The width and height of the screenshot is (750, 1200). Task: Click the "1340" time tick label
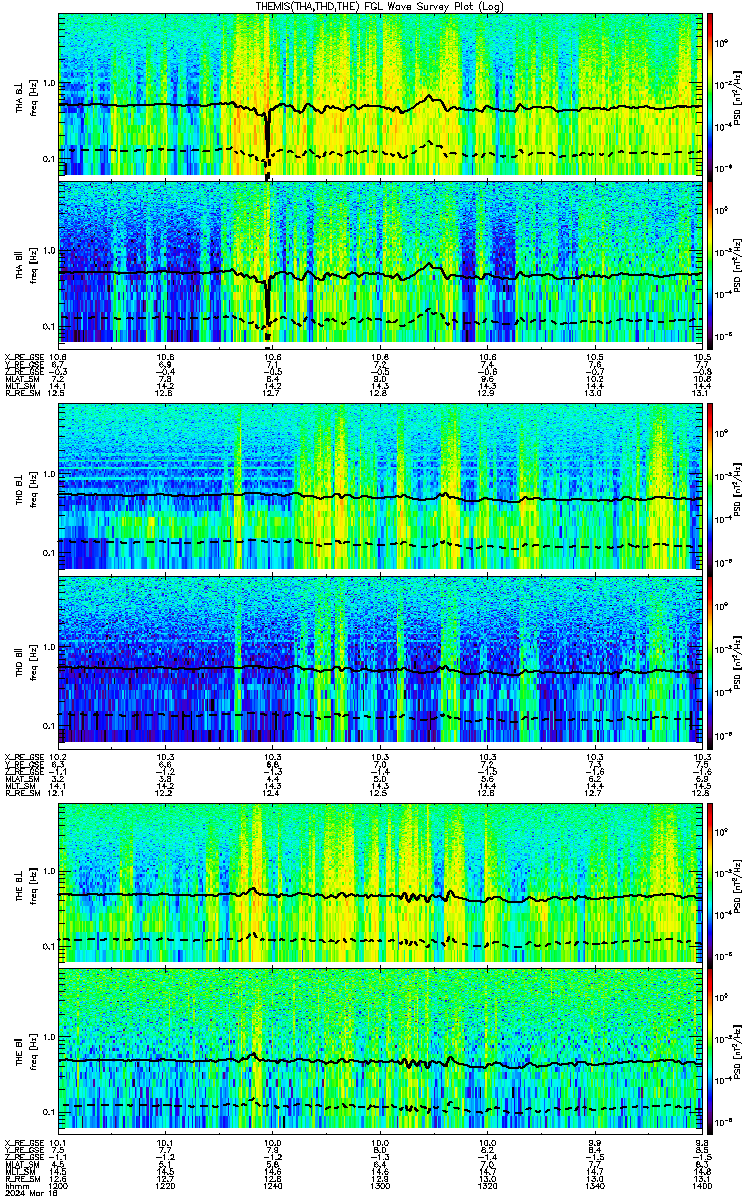[593, 1187]
